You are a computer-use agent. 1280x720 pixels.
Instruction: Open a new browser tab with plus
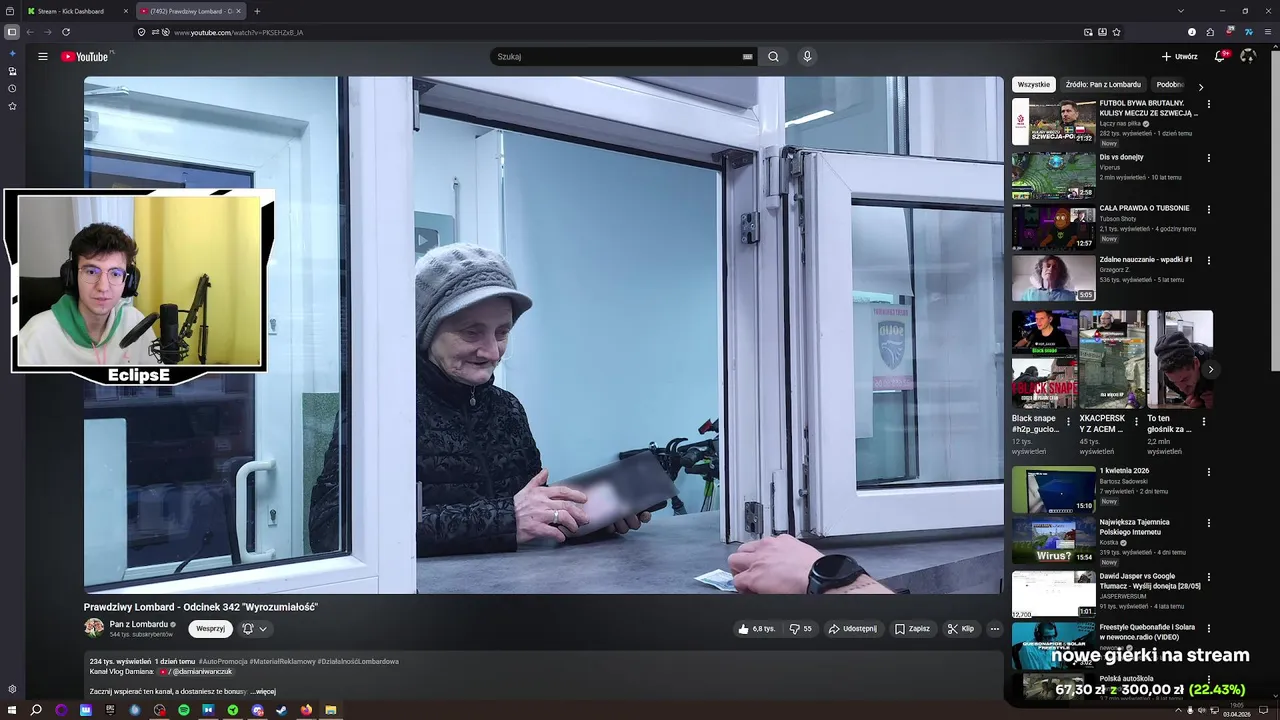(x=257, y=11)
